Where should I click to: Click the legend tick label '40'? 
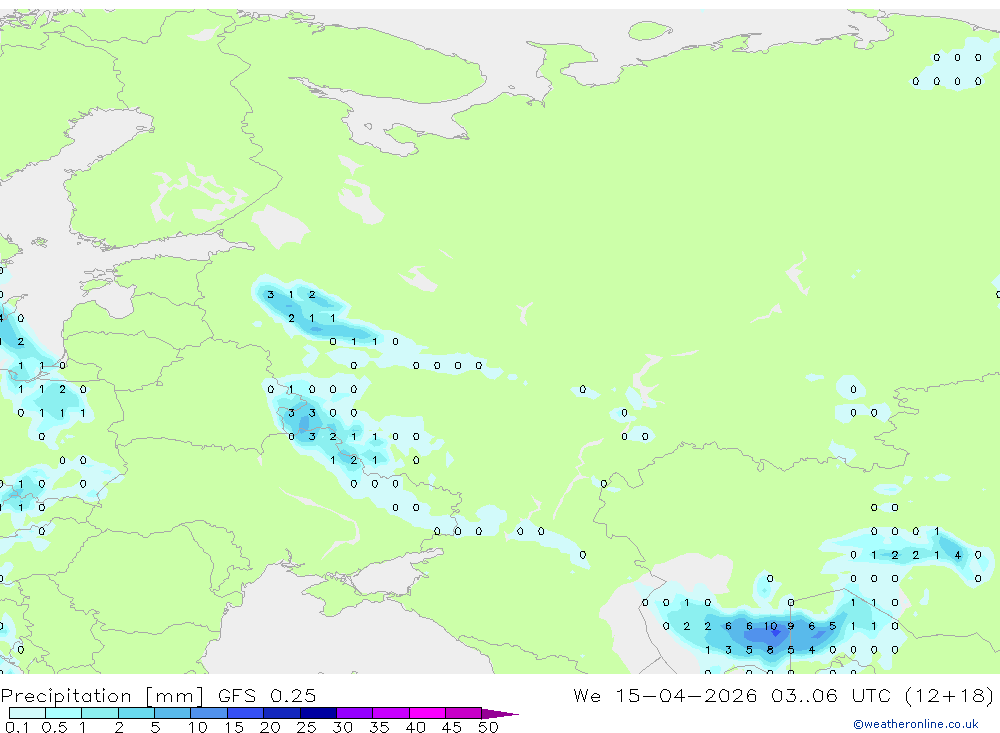pos(416,727)
